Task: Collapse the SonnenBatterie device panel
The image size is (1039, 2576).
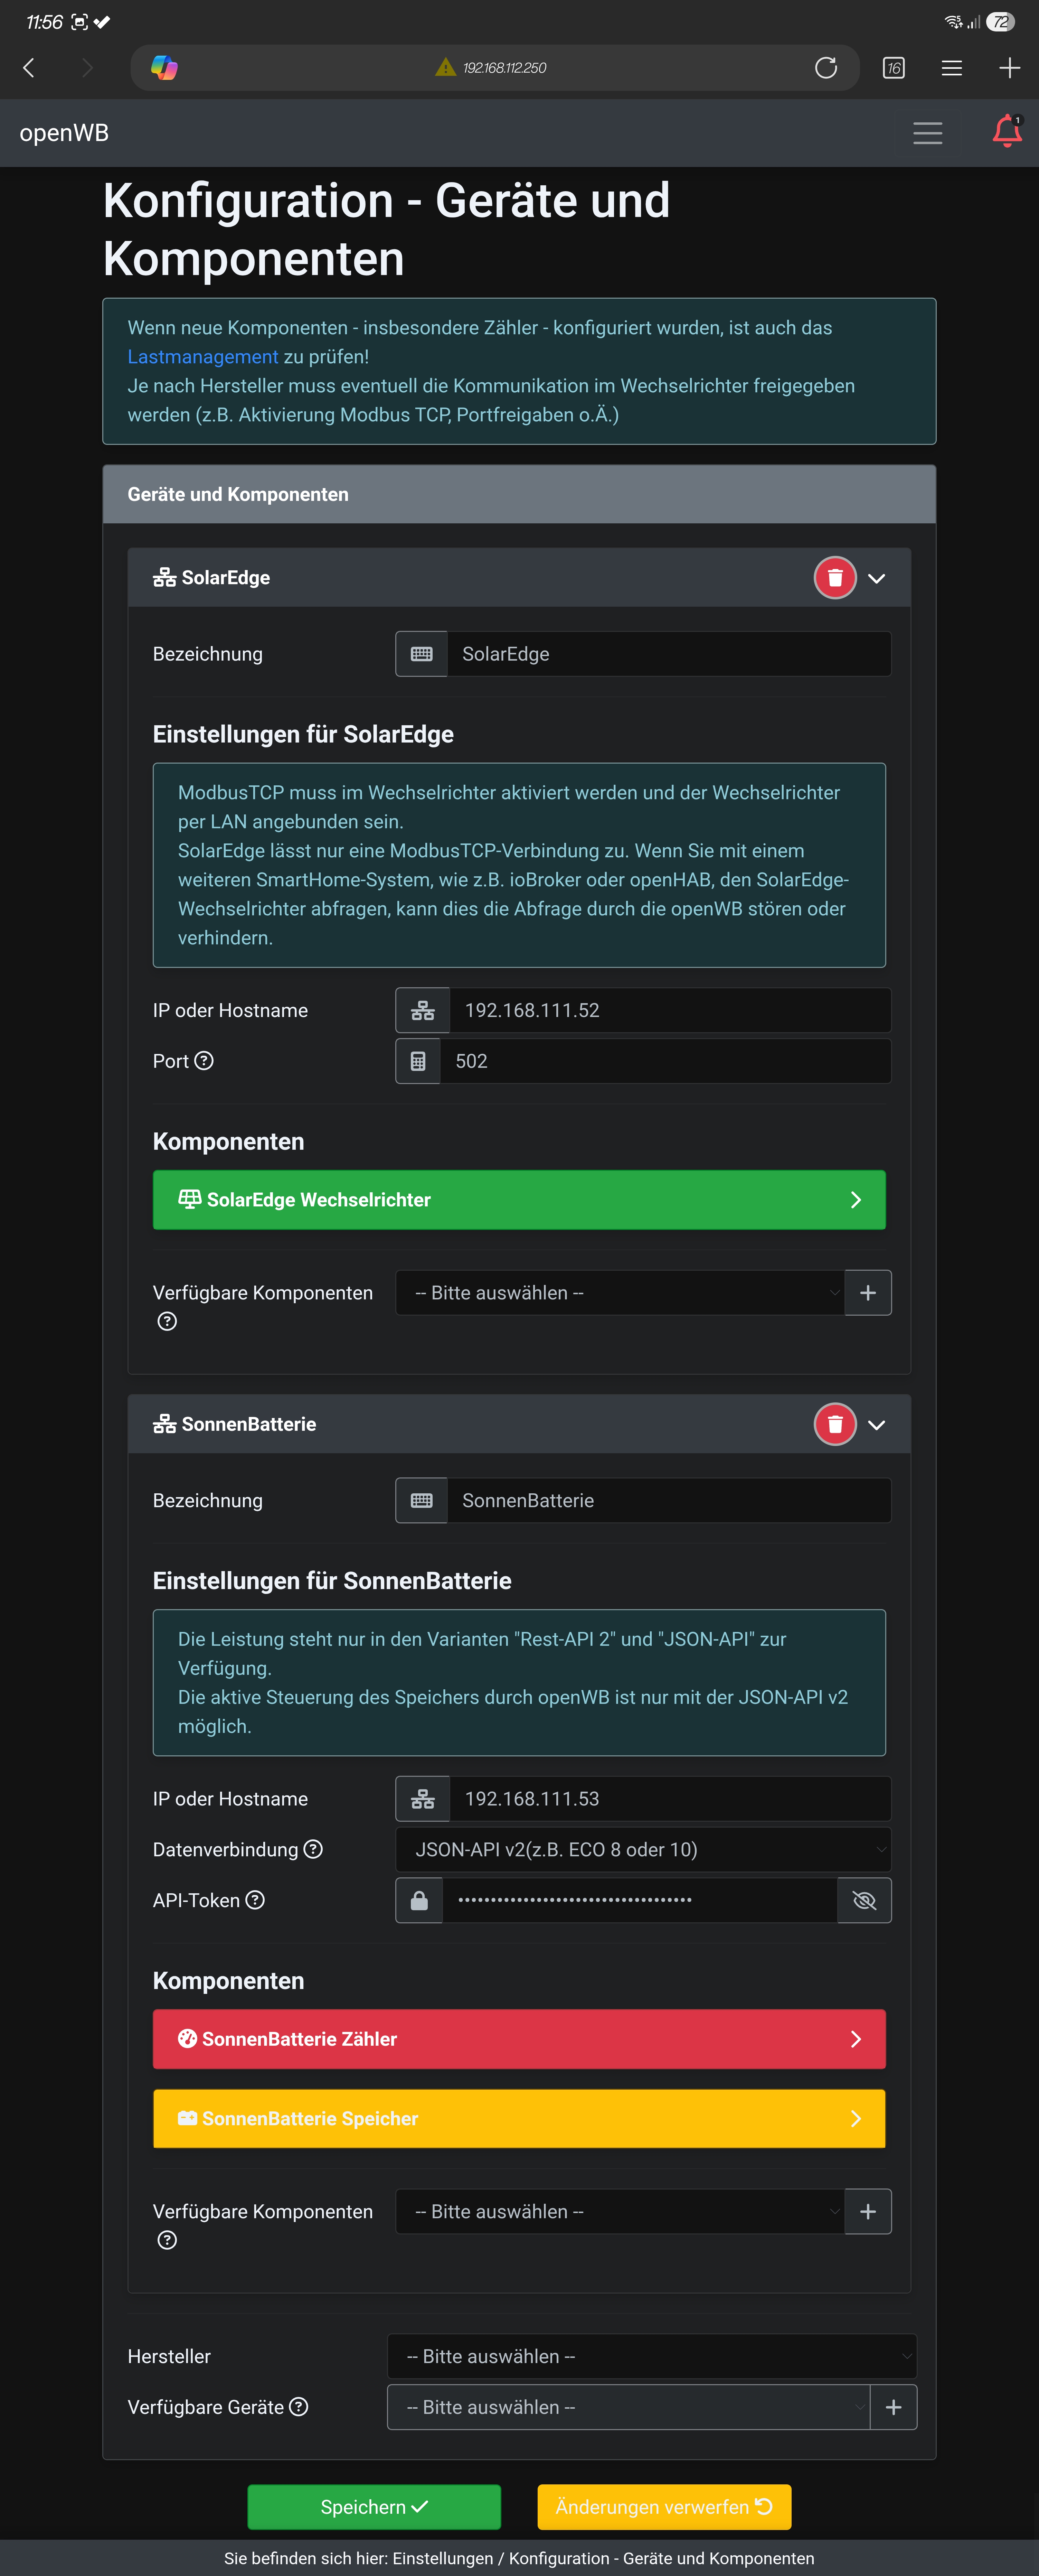Action: tap(877, 1424)
